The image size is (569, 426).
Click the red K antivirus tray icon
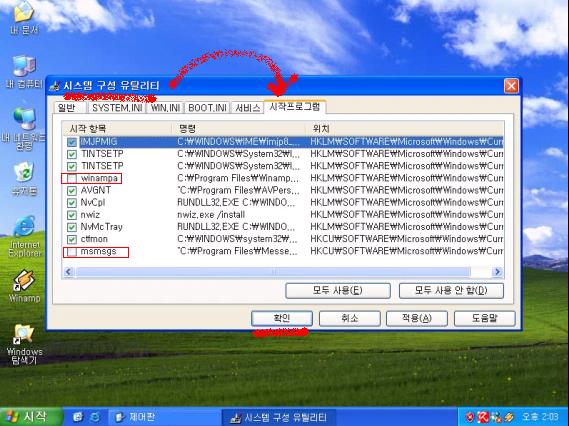[x=483, y=417]
